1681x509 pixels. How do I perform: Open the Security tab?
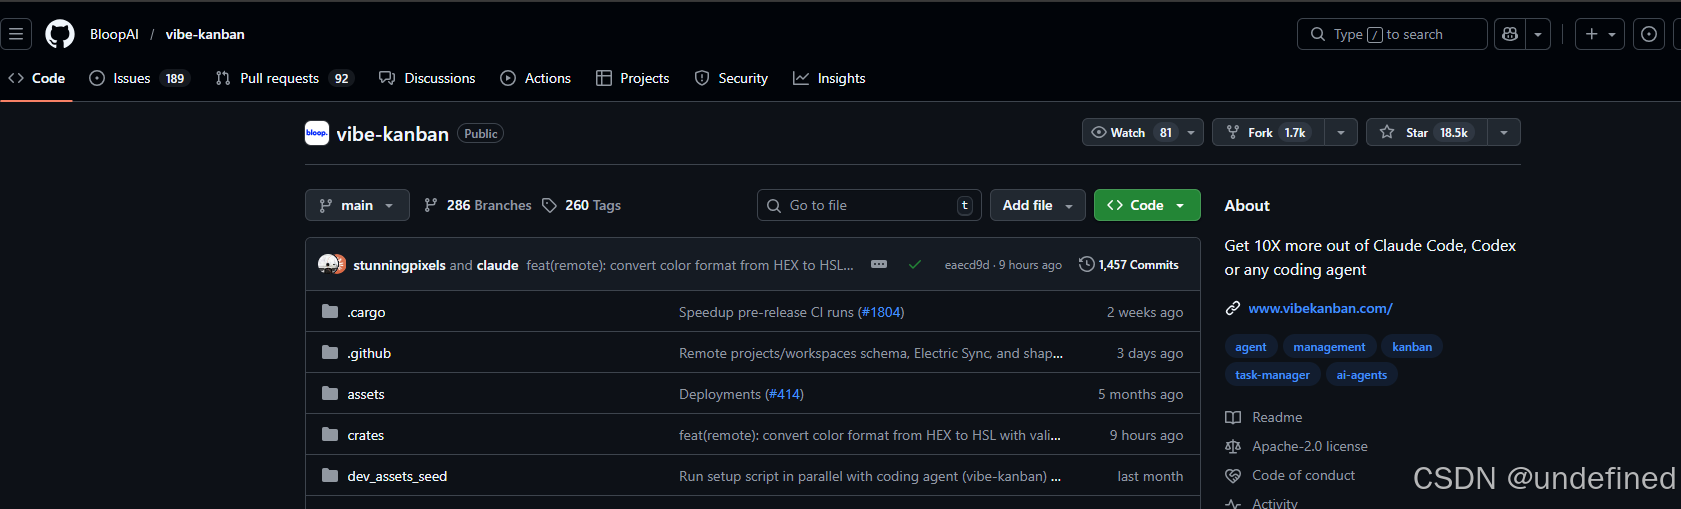coord(731,78)
